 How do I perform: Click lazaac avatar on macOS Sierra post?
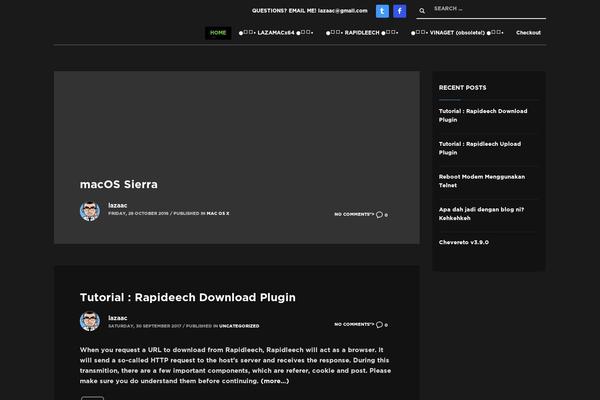pos(90,211)
